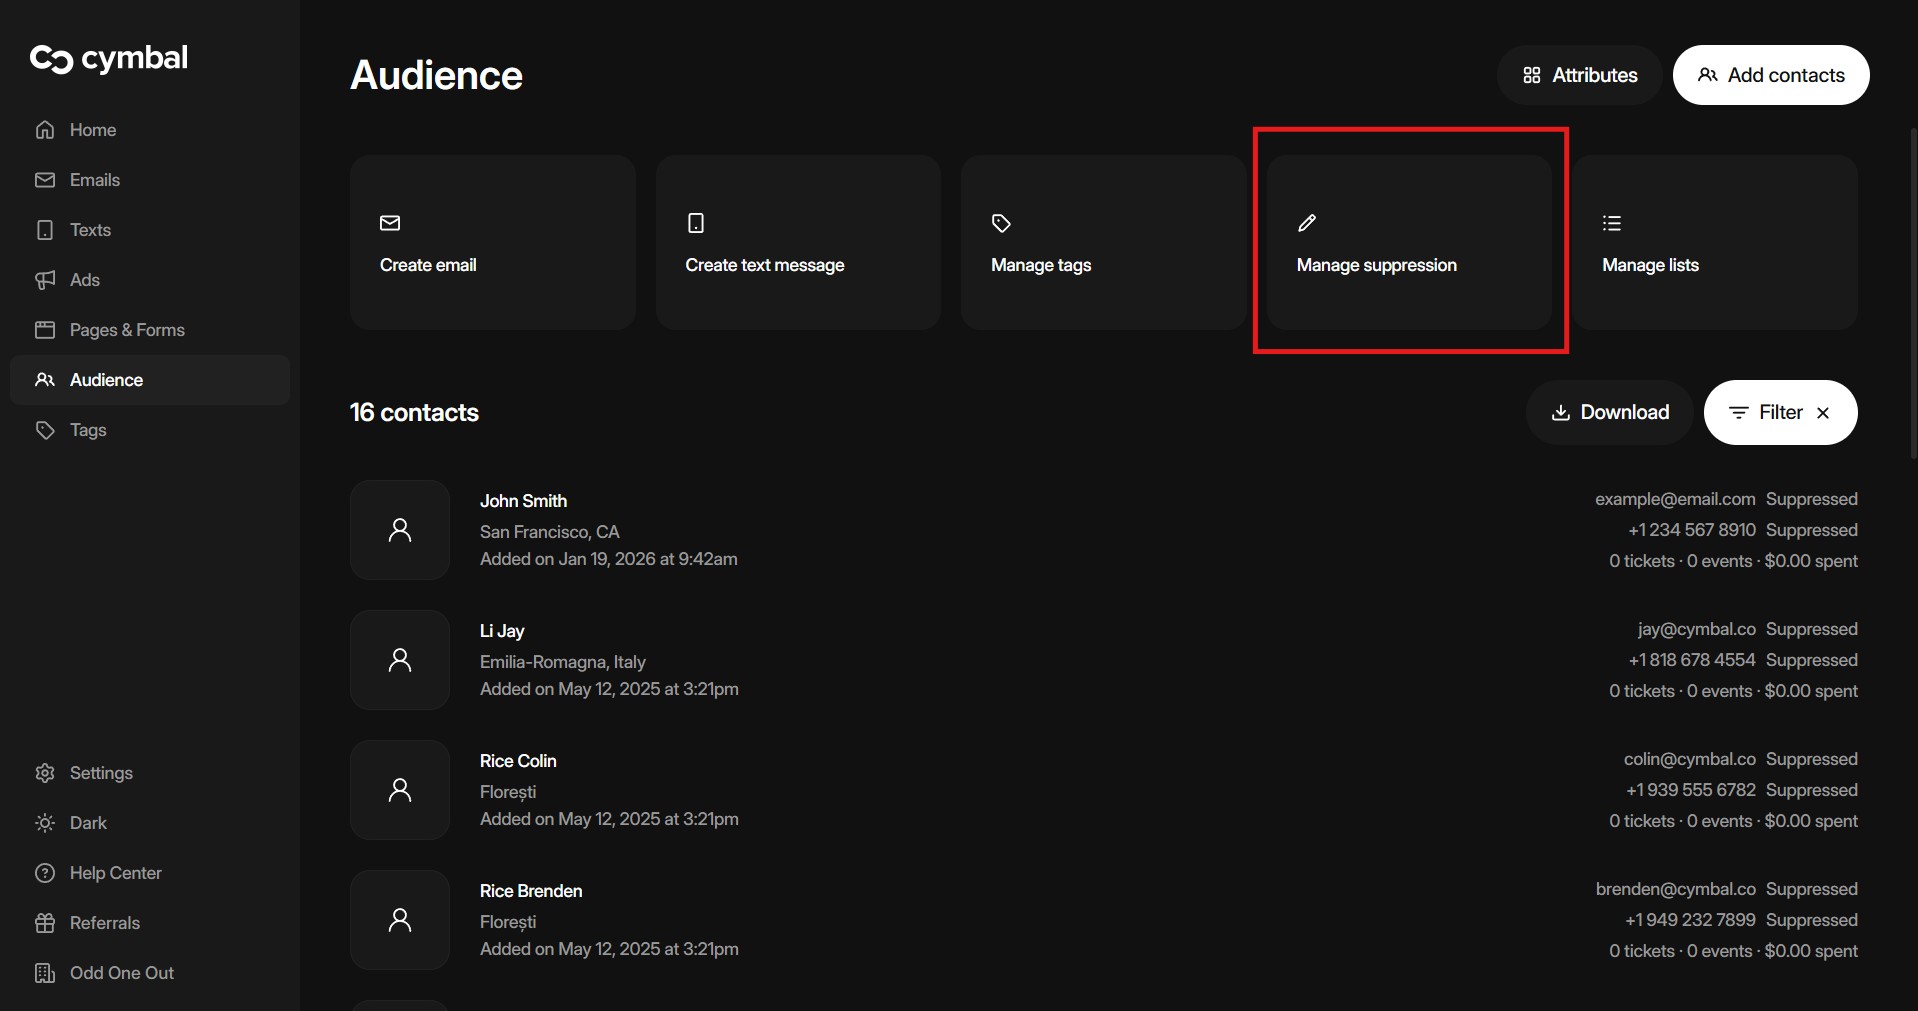This screenshot has height=1011, width=1918.
Task: Go to the Emails section
Action: [94, 180]
